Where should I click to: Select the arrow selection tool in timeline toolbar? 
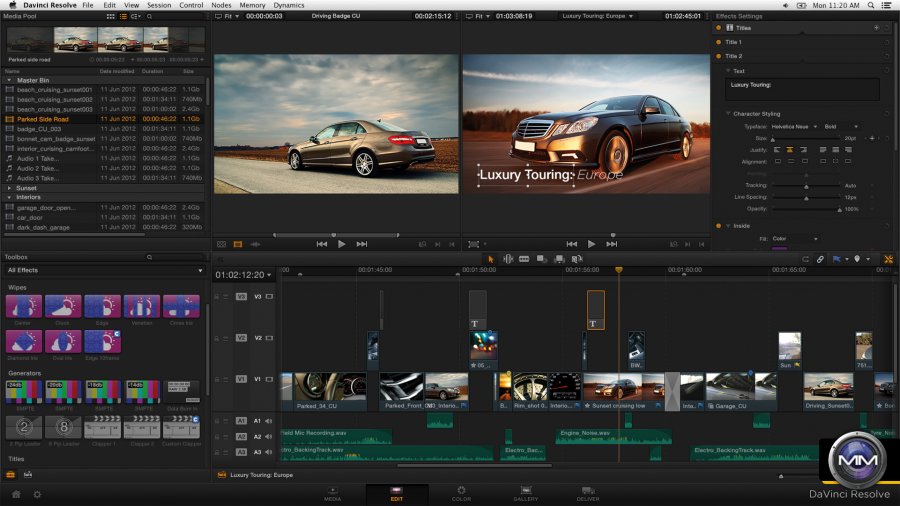491,259
